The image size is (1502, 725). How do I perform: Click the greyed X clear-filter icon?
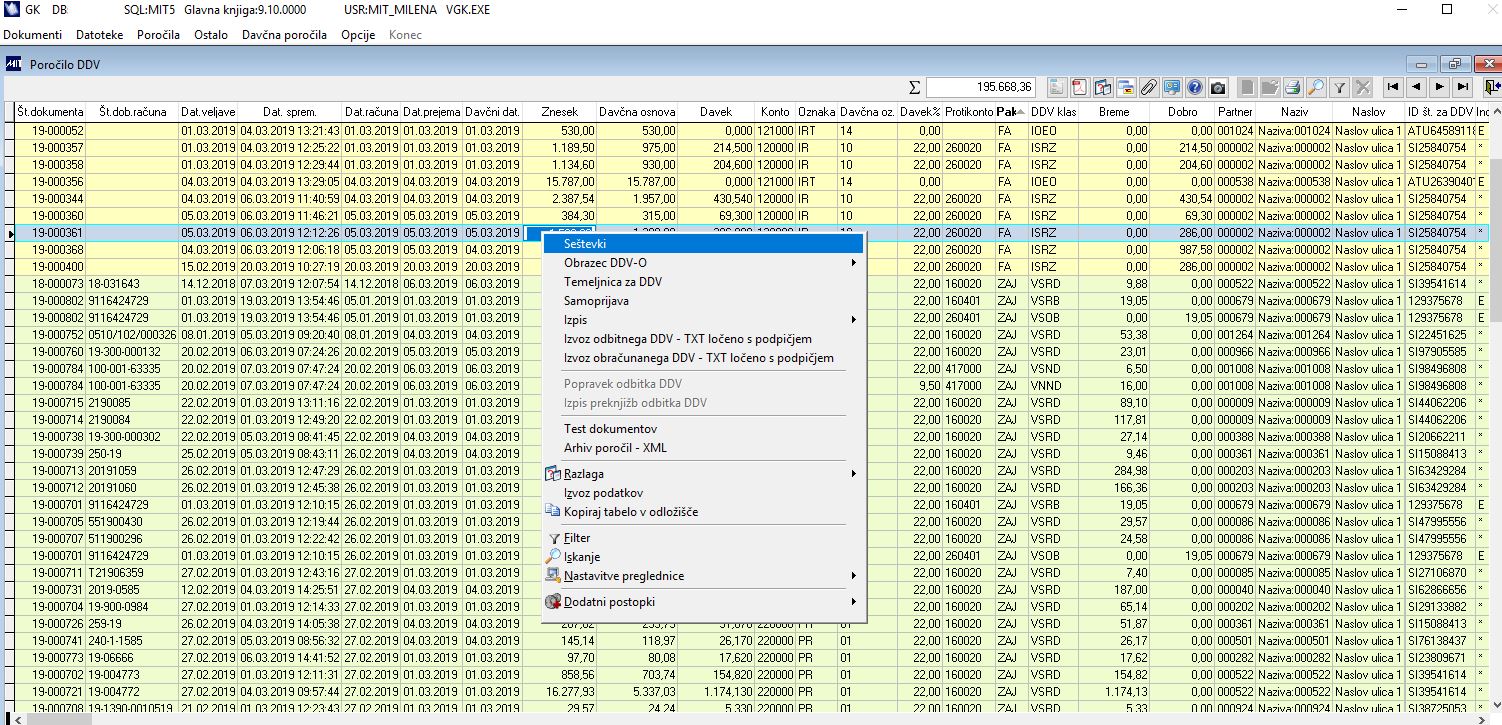(x=1362, y=87)
